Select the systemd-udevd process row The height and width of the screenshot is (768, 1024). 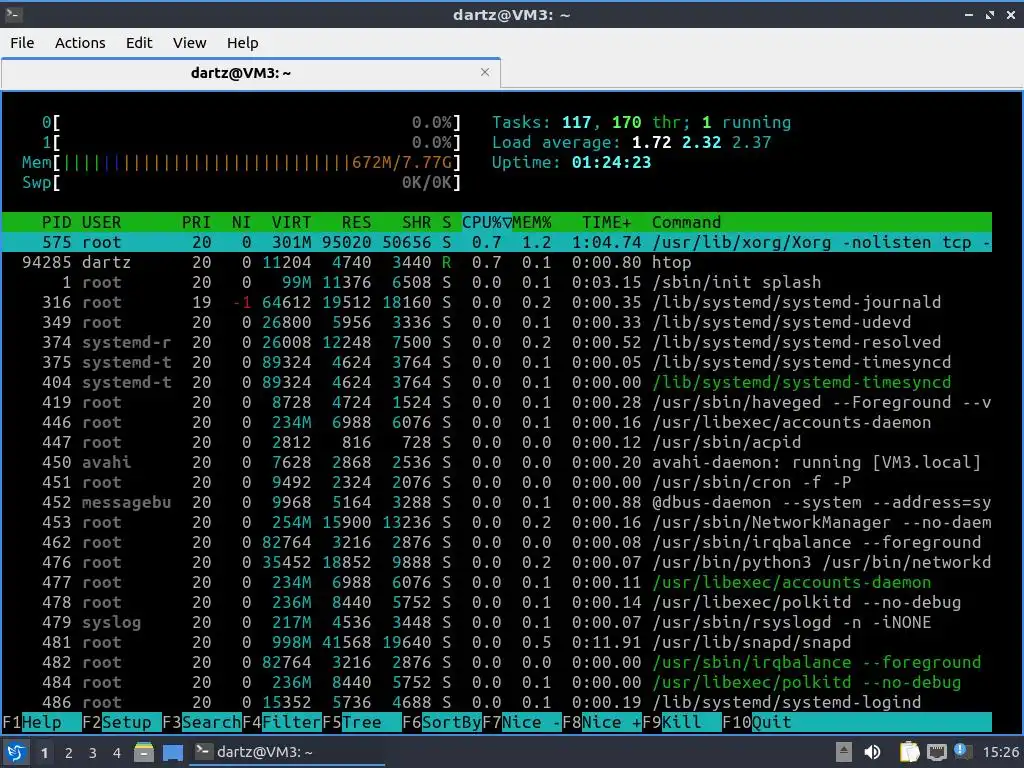[x=496, y=323]
